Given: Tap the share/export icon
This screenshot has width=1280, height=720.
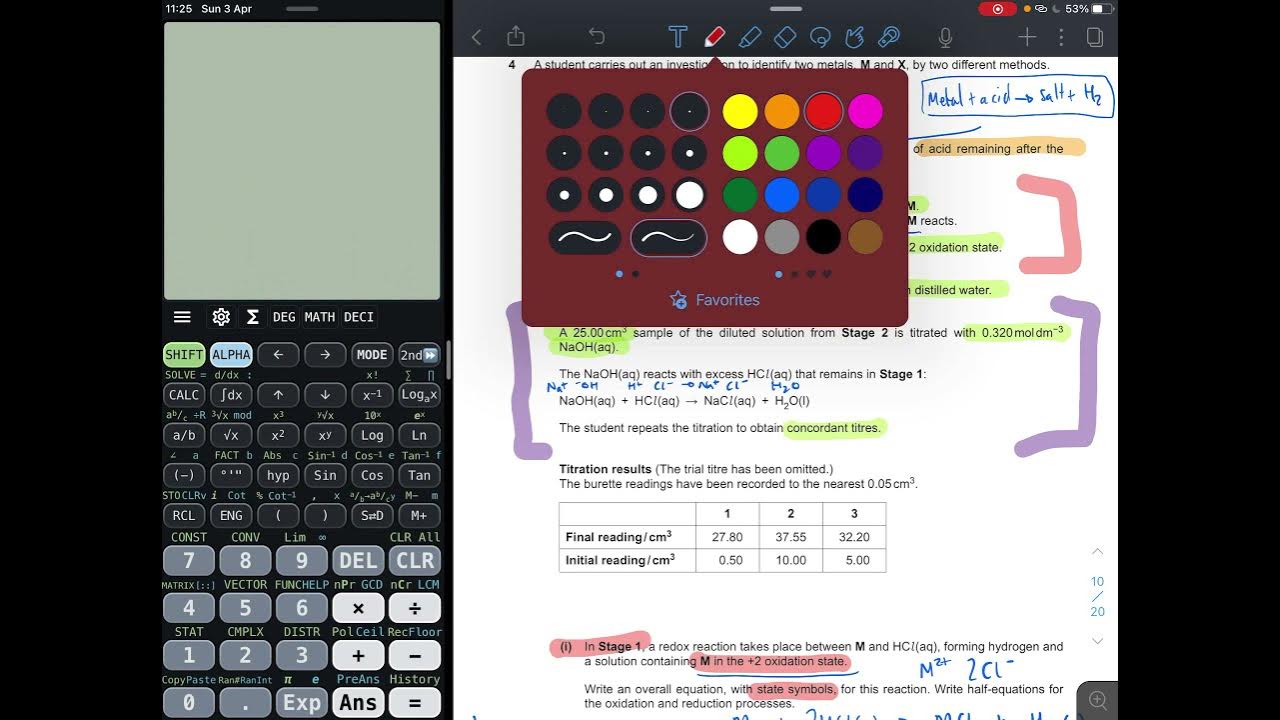Looking at the screenshot, I should tap(516, 36).
